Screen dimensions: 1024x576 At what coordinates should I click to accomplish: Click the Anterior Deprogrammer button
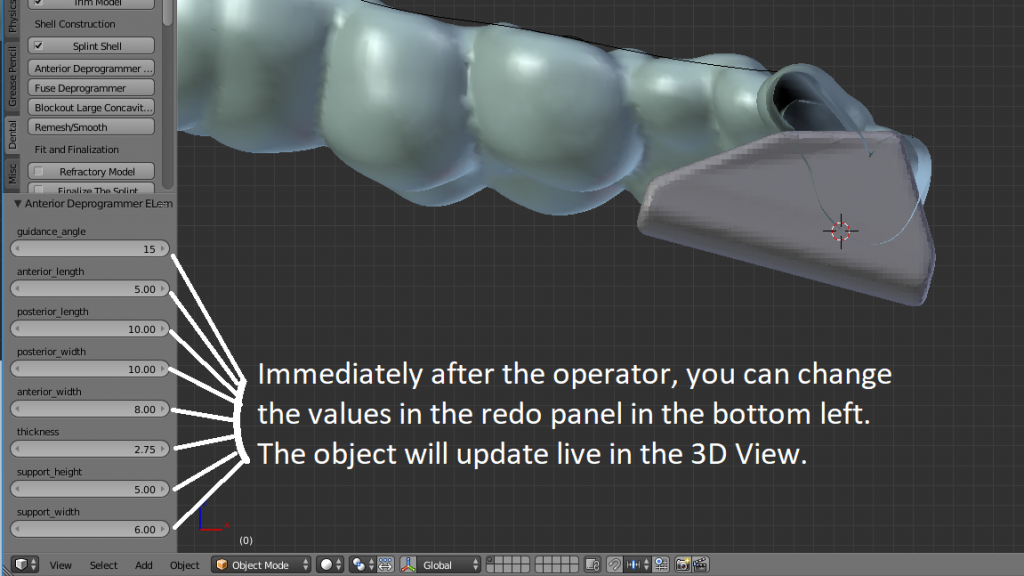click(x=91, y=68)
